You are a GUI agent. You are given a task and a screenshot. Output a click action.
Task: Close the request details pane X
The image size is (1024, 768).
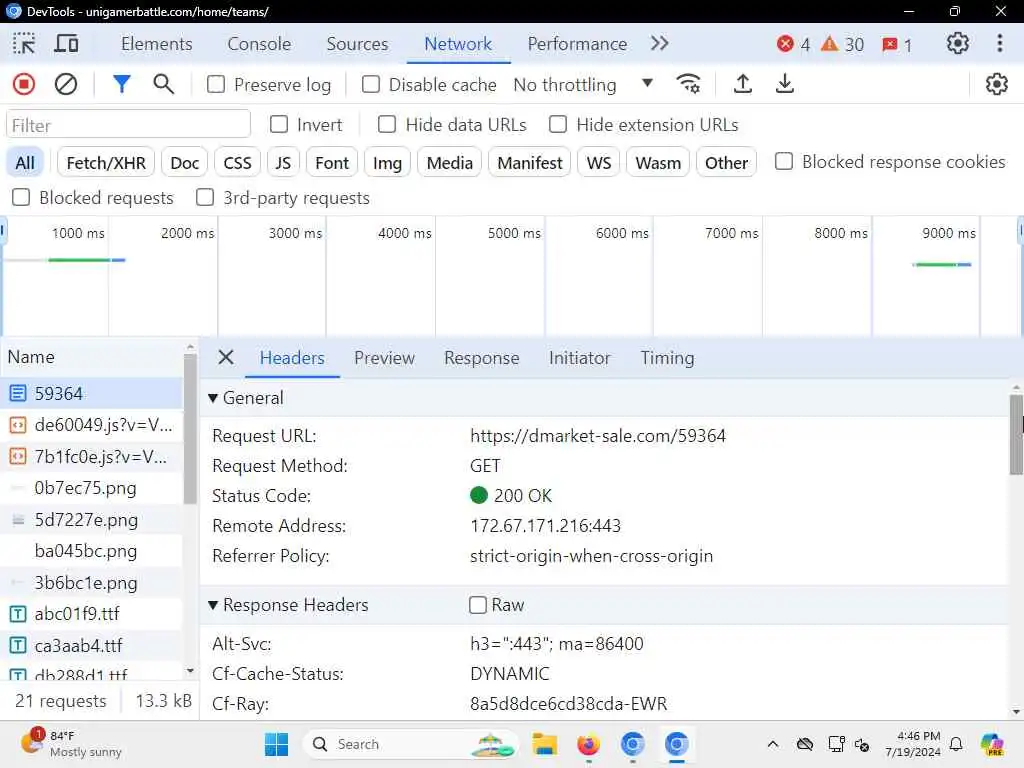click(x=226, y=357)
